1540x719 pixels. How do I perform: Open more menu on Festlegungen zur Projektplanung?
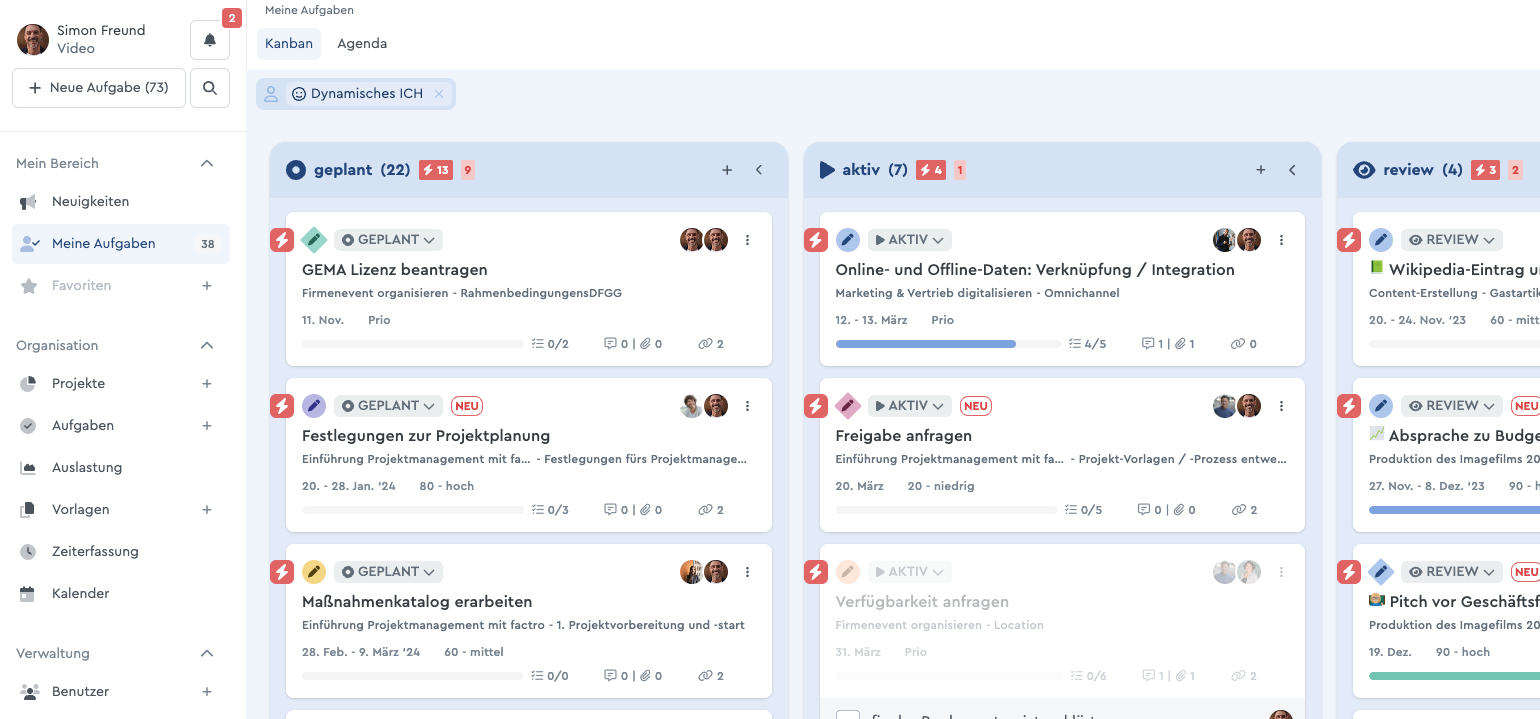click(748, 406)
